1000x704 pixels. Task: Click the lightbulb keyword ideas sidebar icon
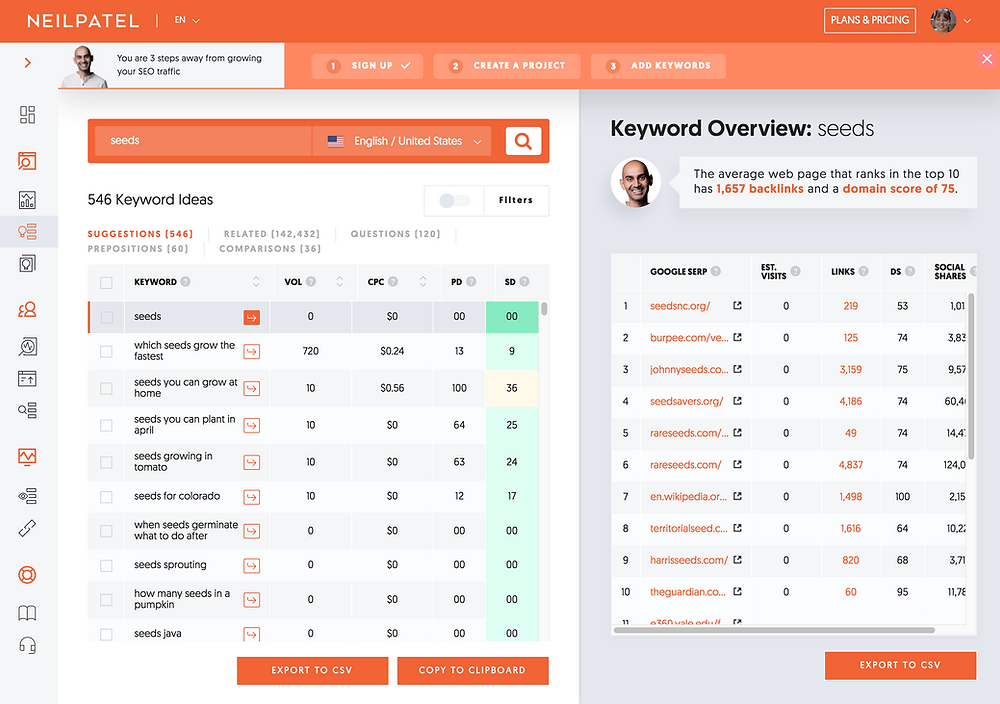pyautogui.click(x=28, y=231)
